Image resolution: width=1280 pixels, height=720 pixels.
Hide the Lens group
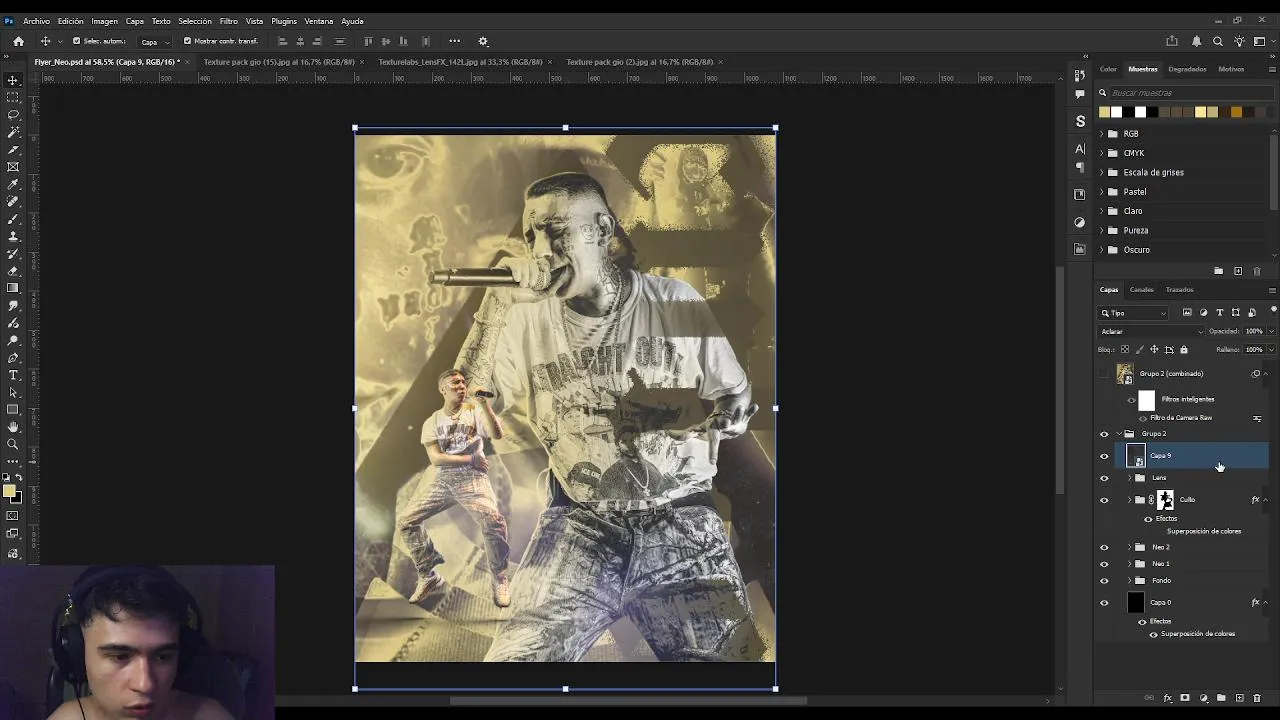[x=1104, y=478]
